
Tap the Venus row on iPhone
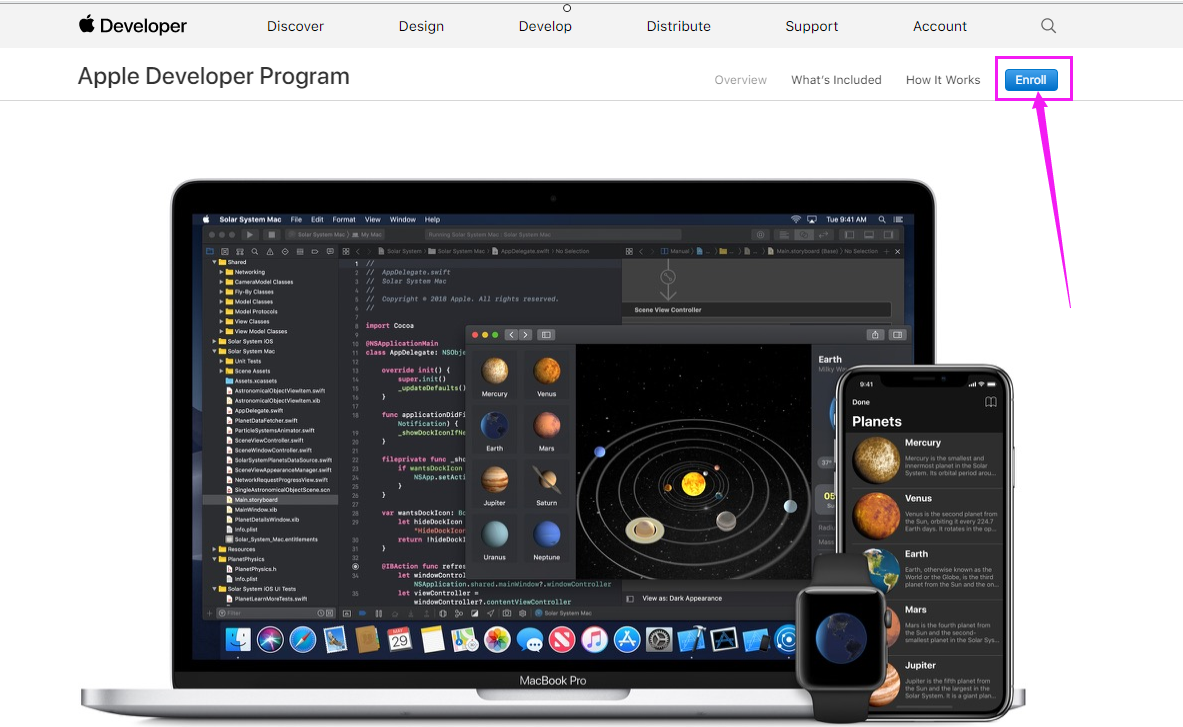[927, 516]
